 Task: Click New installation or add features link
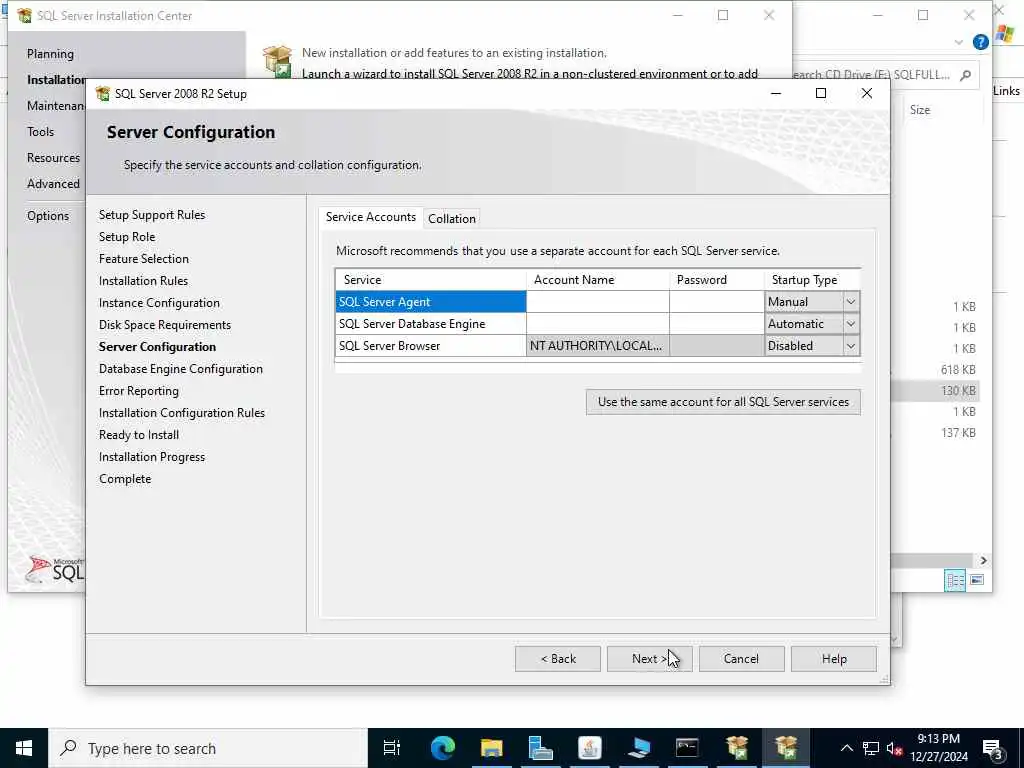coord(454,53)
